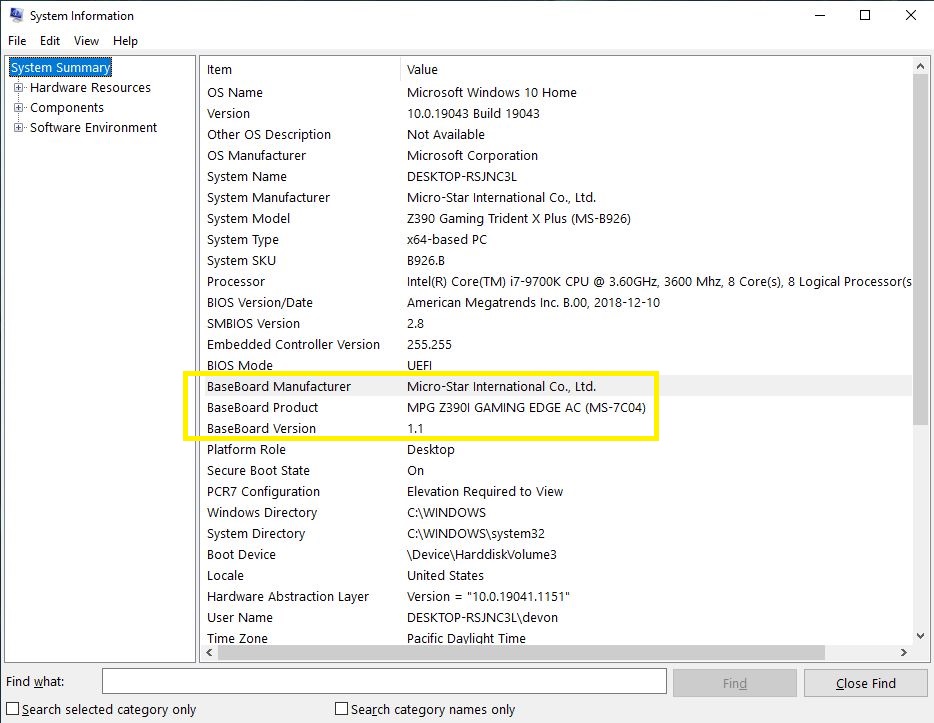Enable Search selected category only checkbox
Viewport: 934px width, 723px height.
(13, 709)
